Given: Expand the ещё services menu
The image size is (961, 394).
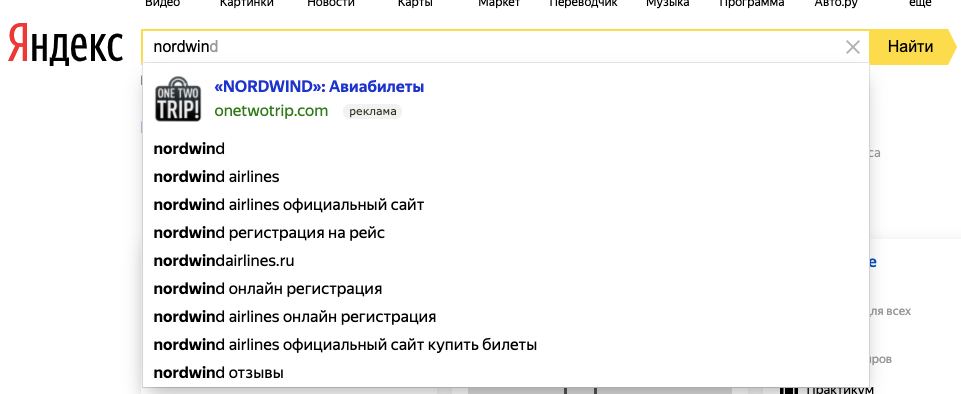Looking at the screenshot, I should pos(920,4).
